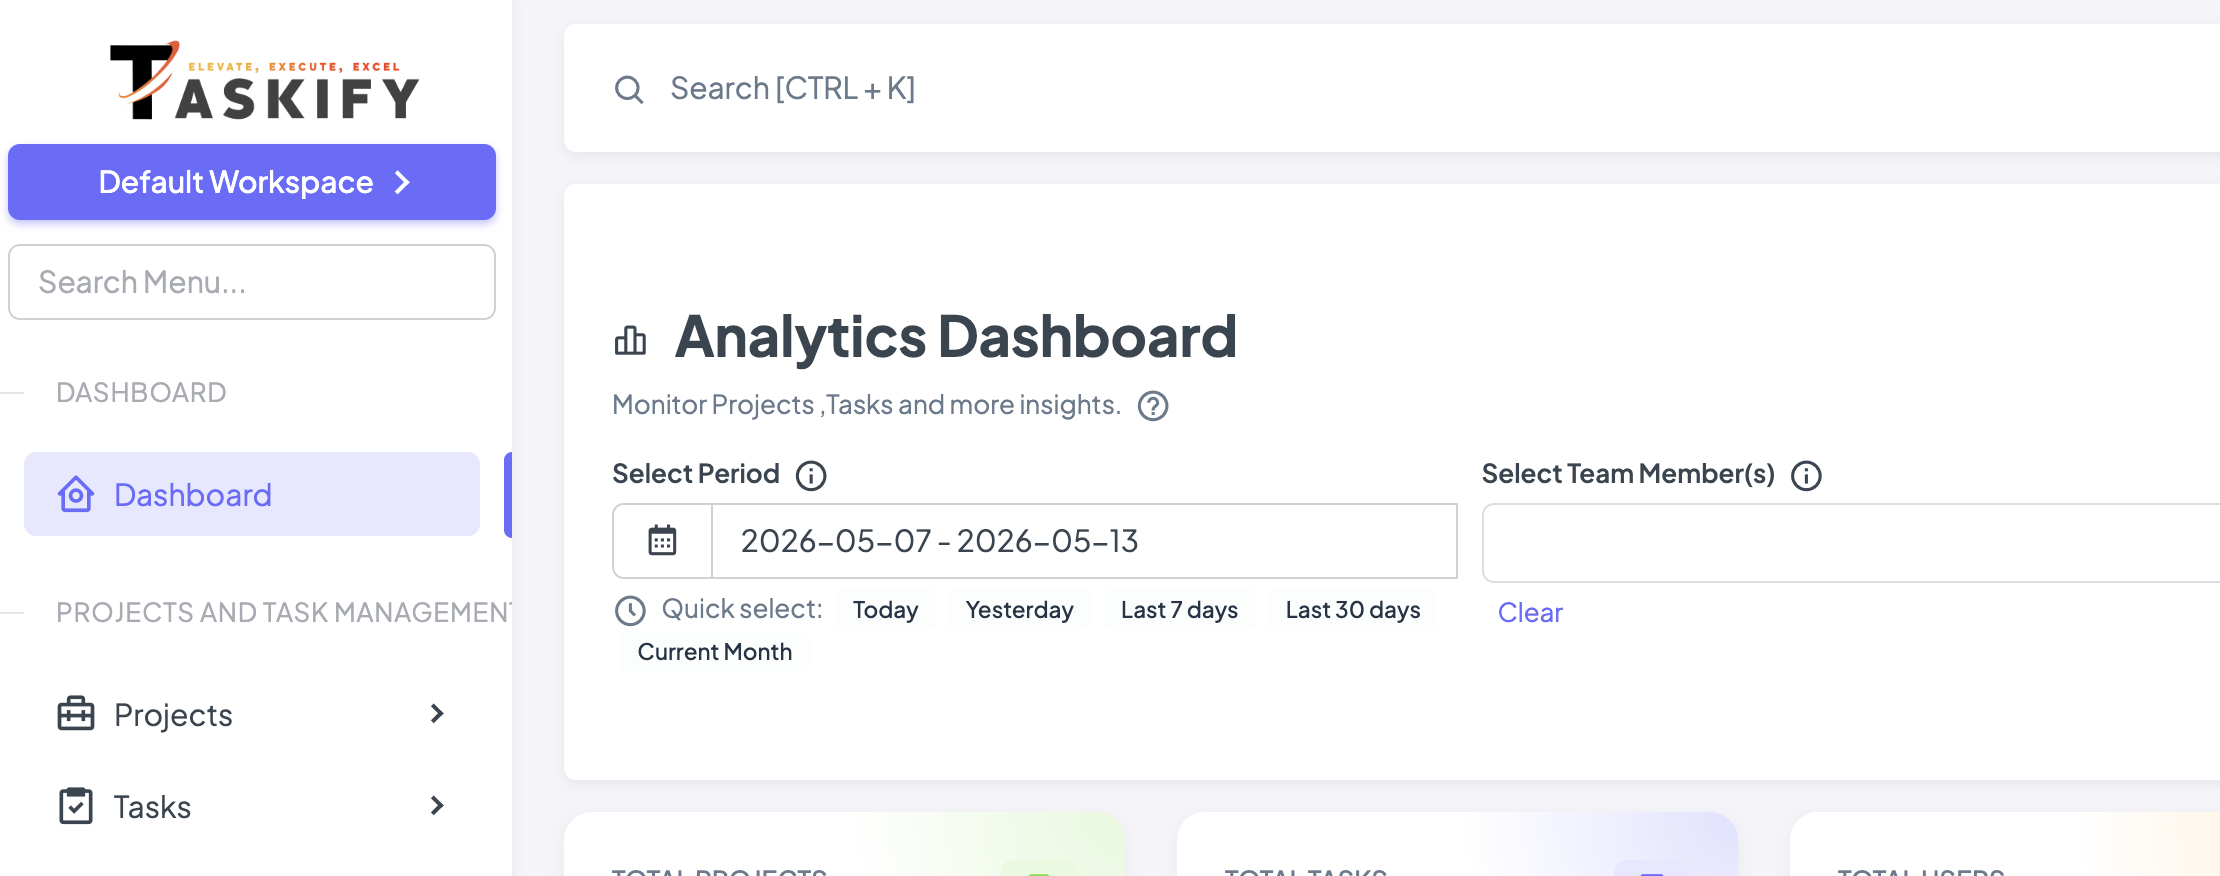
Task: Choose the Last 30 days quick select
Action: point(1353,610)
